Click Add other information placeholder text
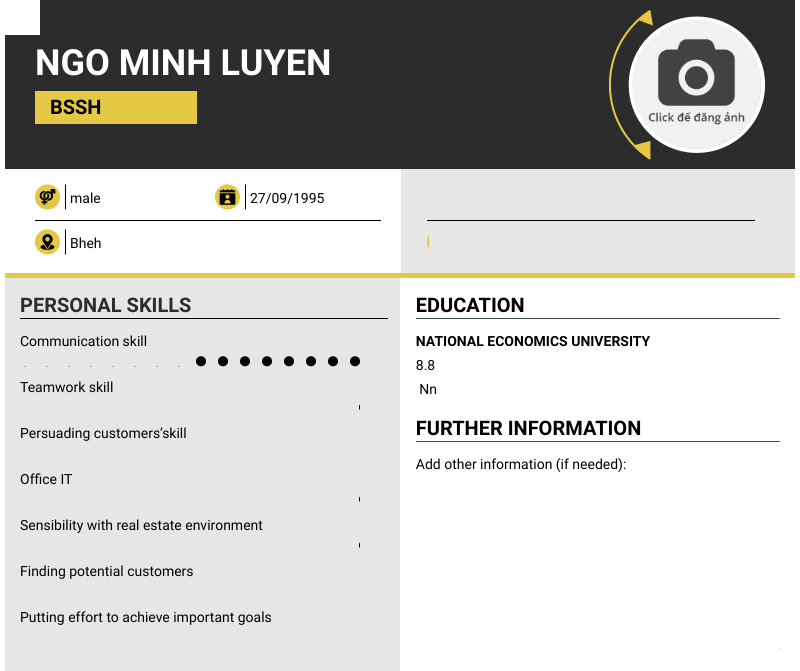The width and height of the screenshot is (800, 671). point(521,464)
